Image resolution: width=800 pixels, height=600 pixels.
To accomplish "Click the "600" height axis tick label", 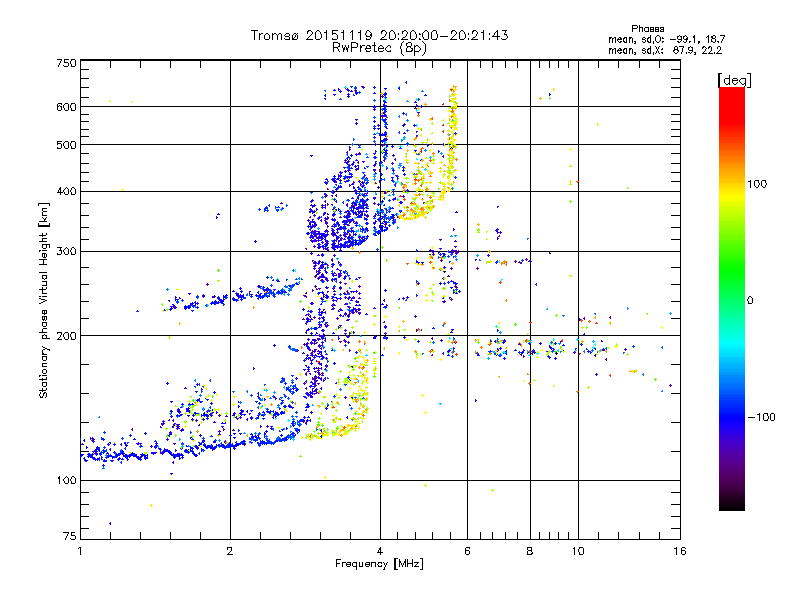I will [x=66, y=107].
